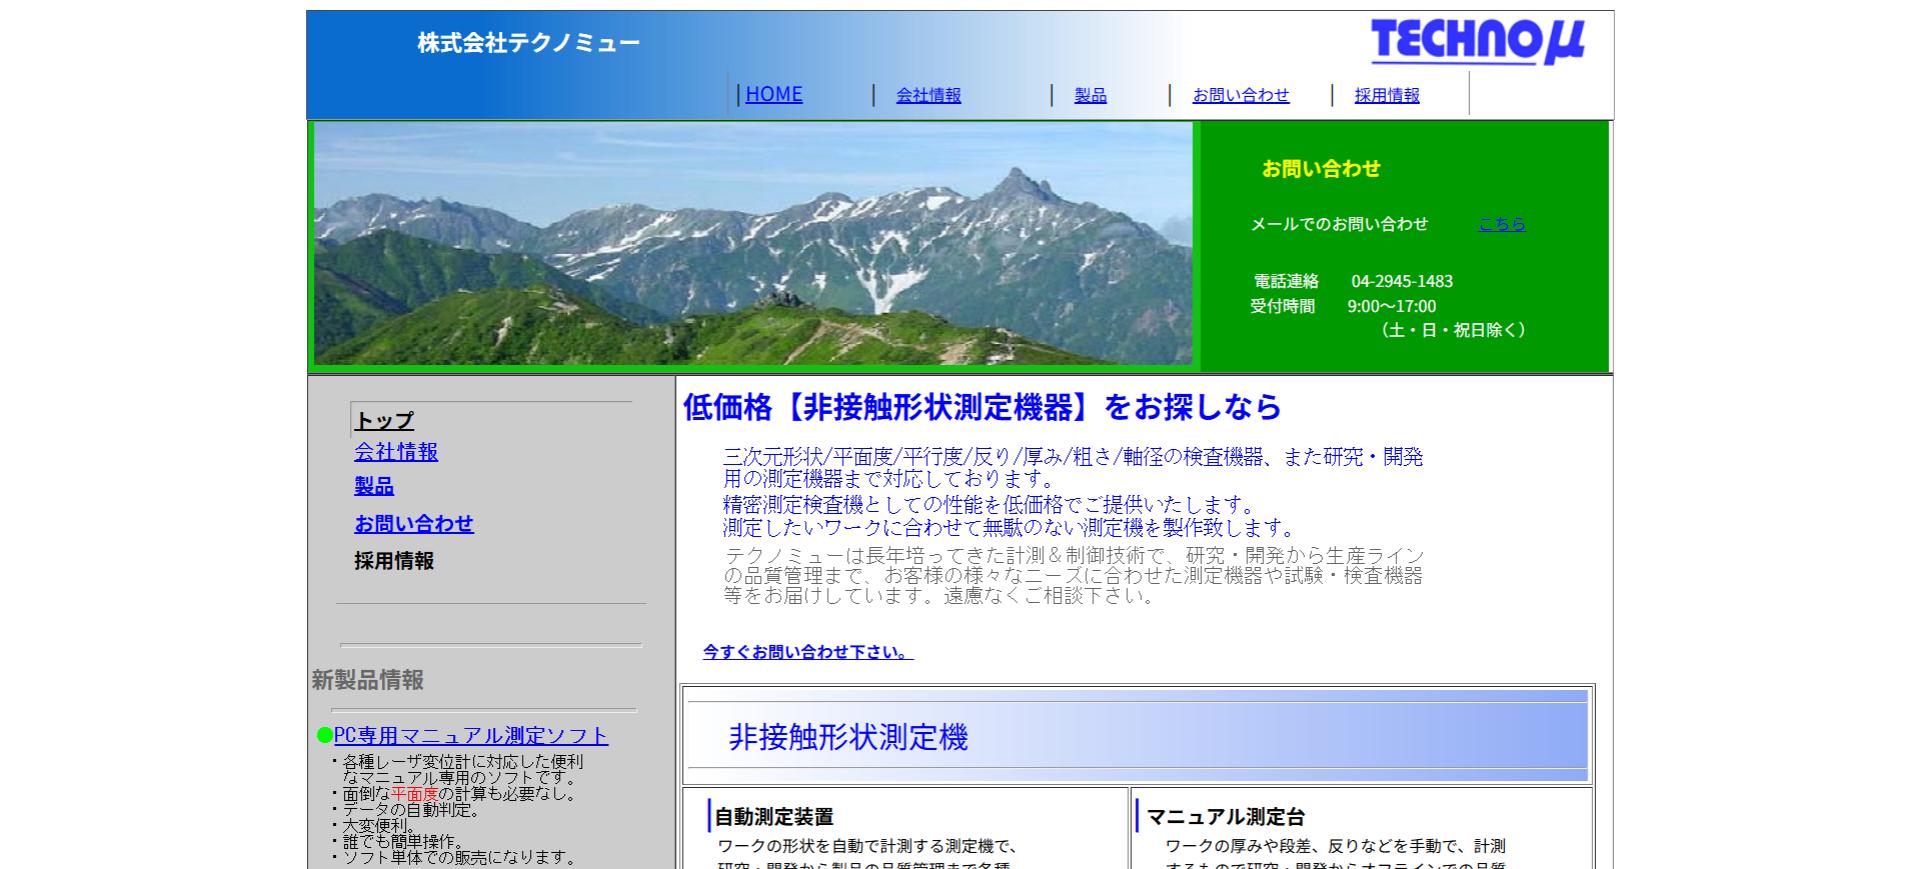
Task: Open the HOME link in top navigation
Action: [x=774, y=94]
